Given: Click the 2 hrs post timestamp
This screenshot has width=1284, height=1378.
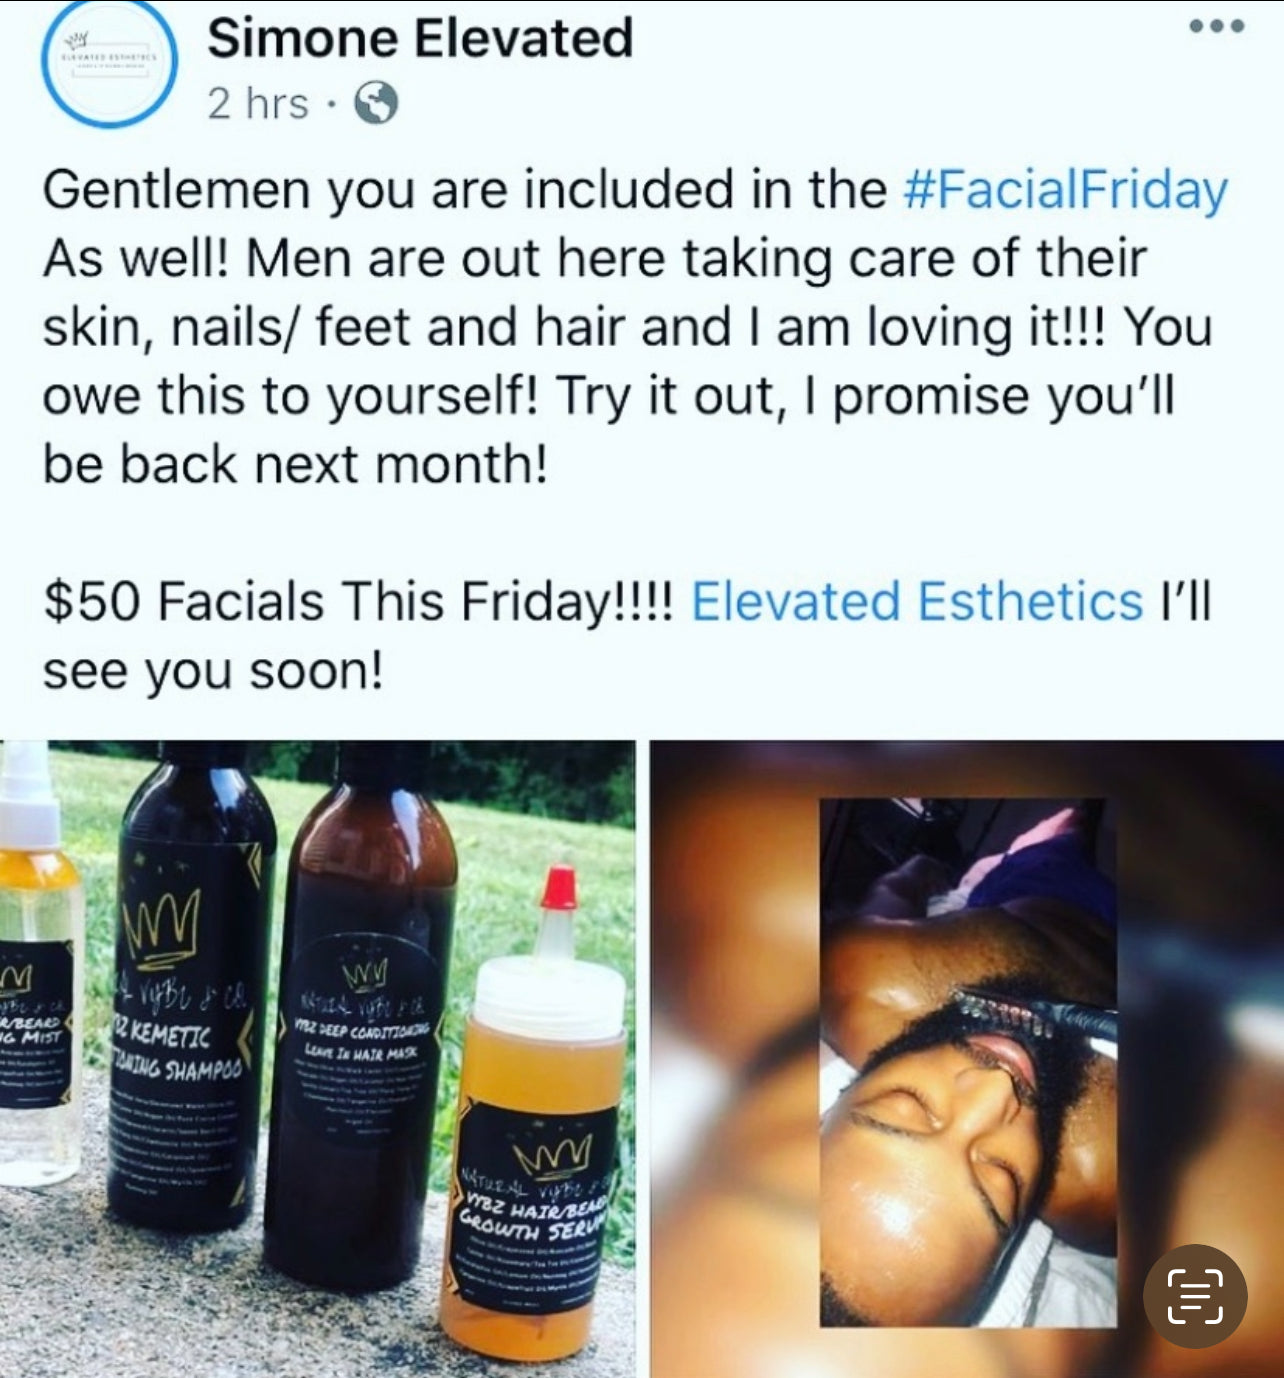Looking at the screenshot, I should pyautogui.click(x=258, y=103).
